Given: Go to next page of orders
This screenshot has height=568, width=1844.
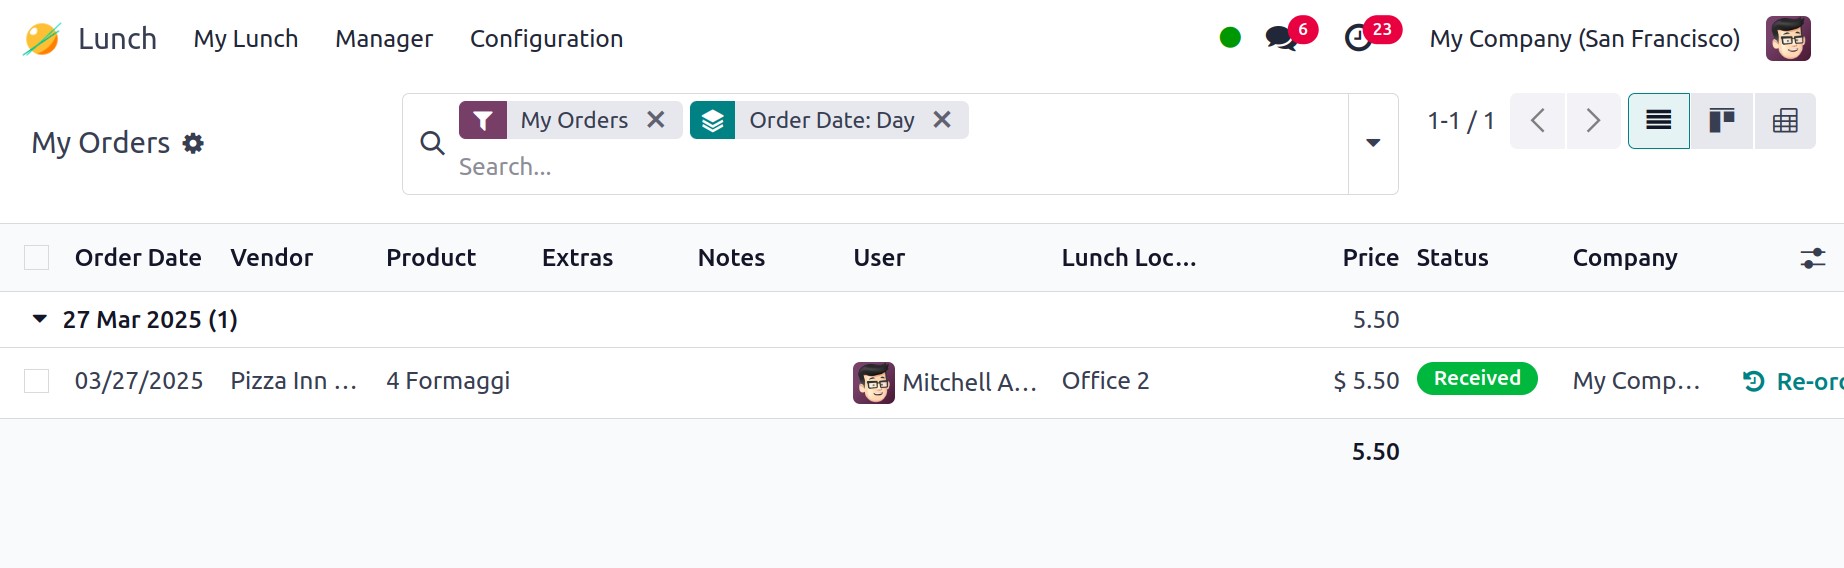Looking at the screenshot, I should pos(1593,121).
